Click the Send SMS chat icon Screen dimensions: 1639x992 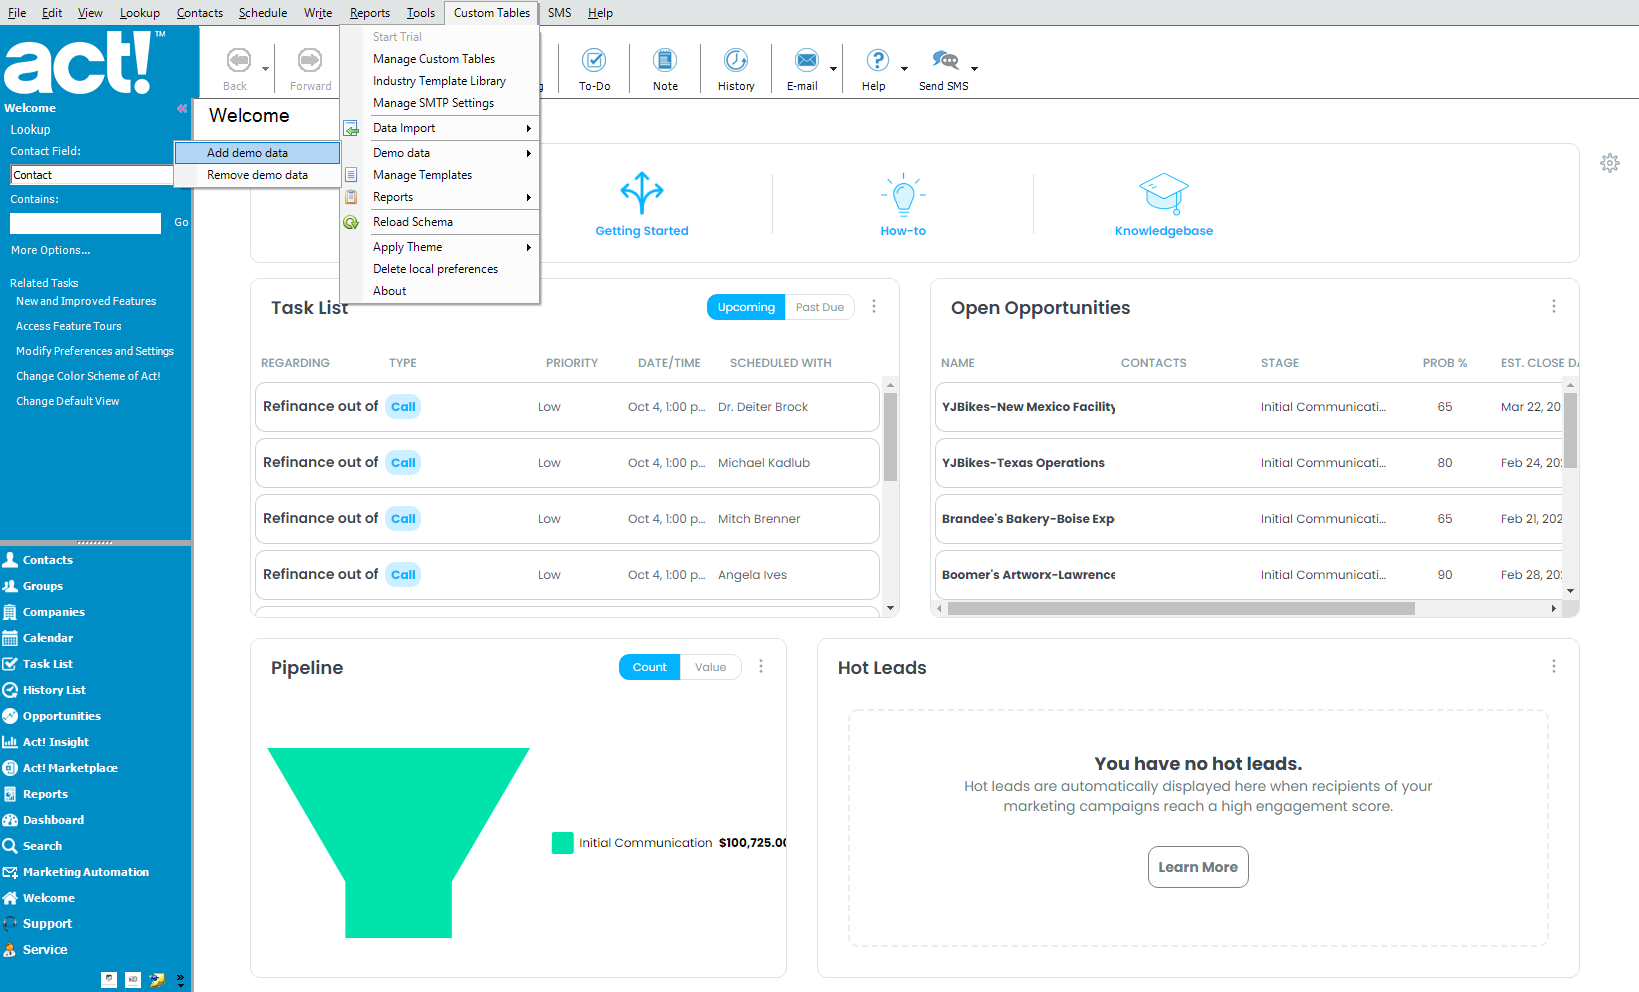pos(945,60)
